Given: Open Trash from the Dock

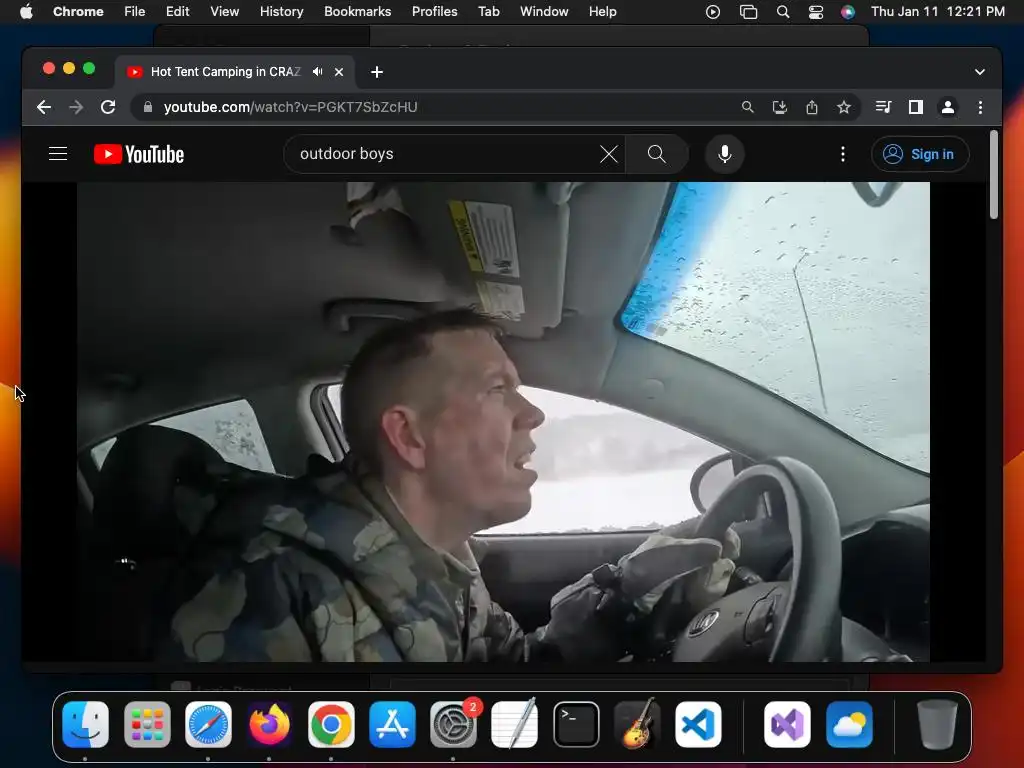Looking at the screenshot, I should coord(937,724).
